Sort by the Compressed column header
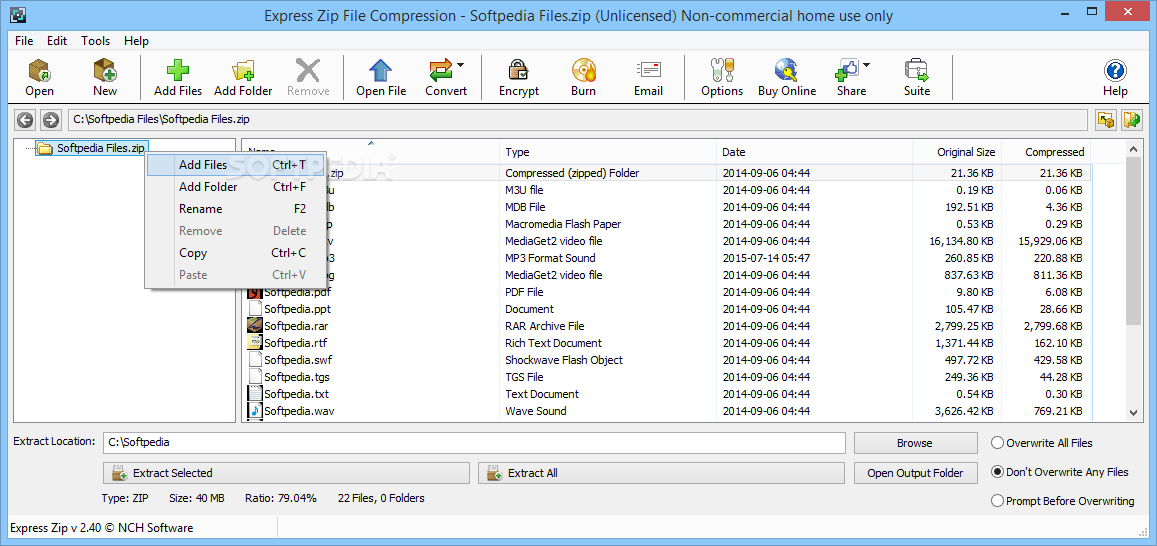1157x546 pixels. click(1046, 152)
